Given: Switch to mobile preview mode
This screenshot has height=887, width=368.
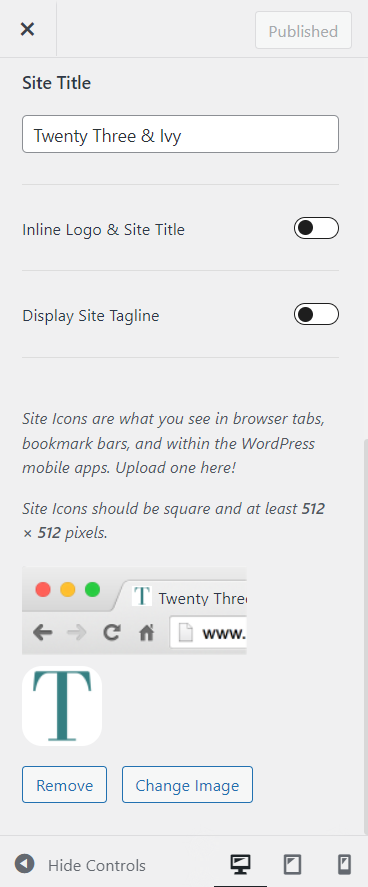Looking at the screenshot, I should (344, 864).
